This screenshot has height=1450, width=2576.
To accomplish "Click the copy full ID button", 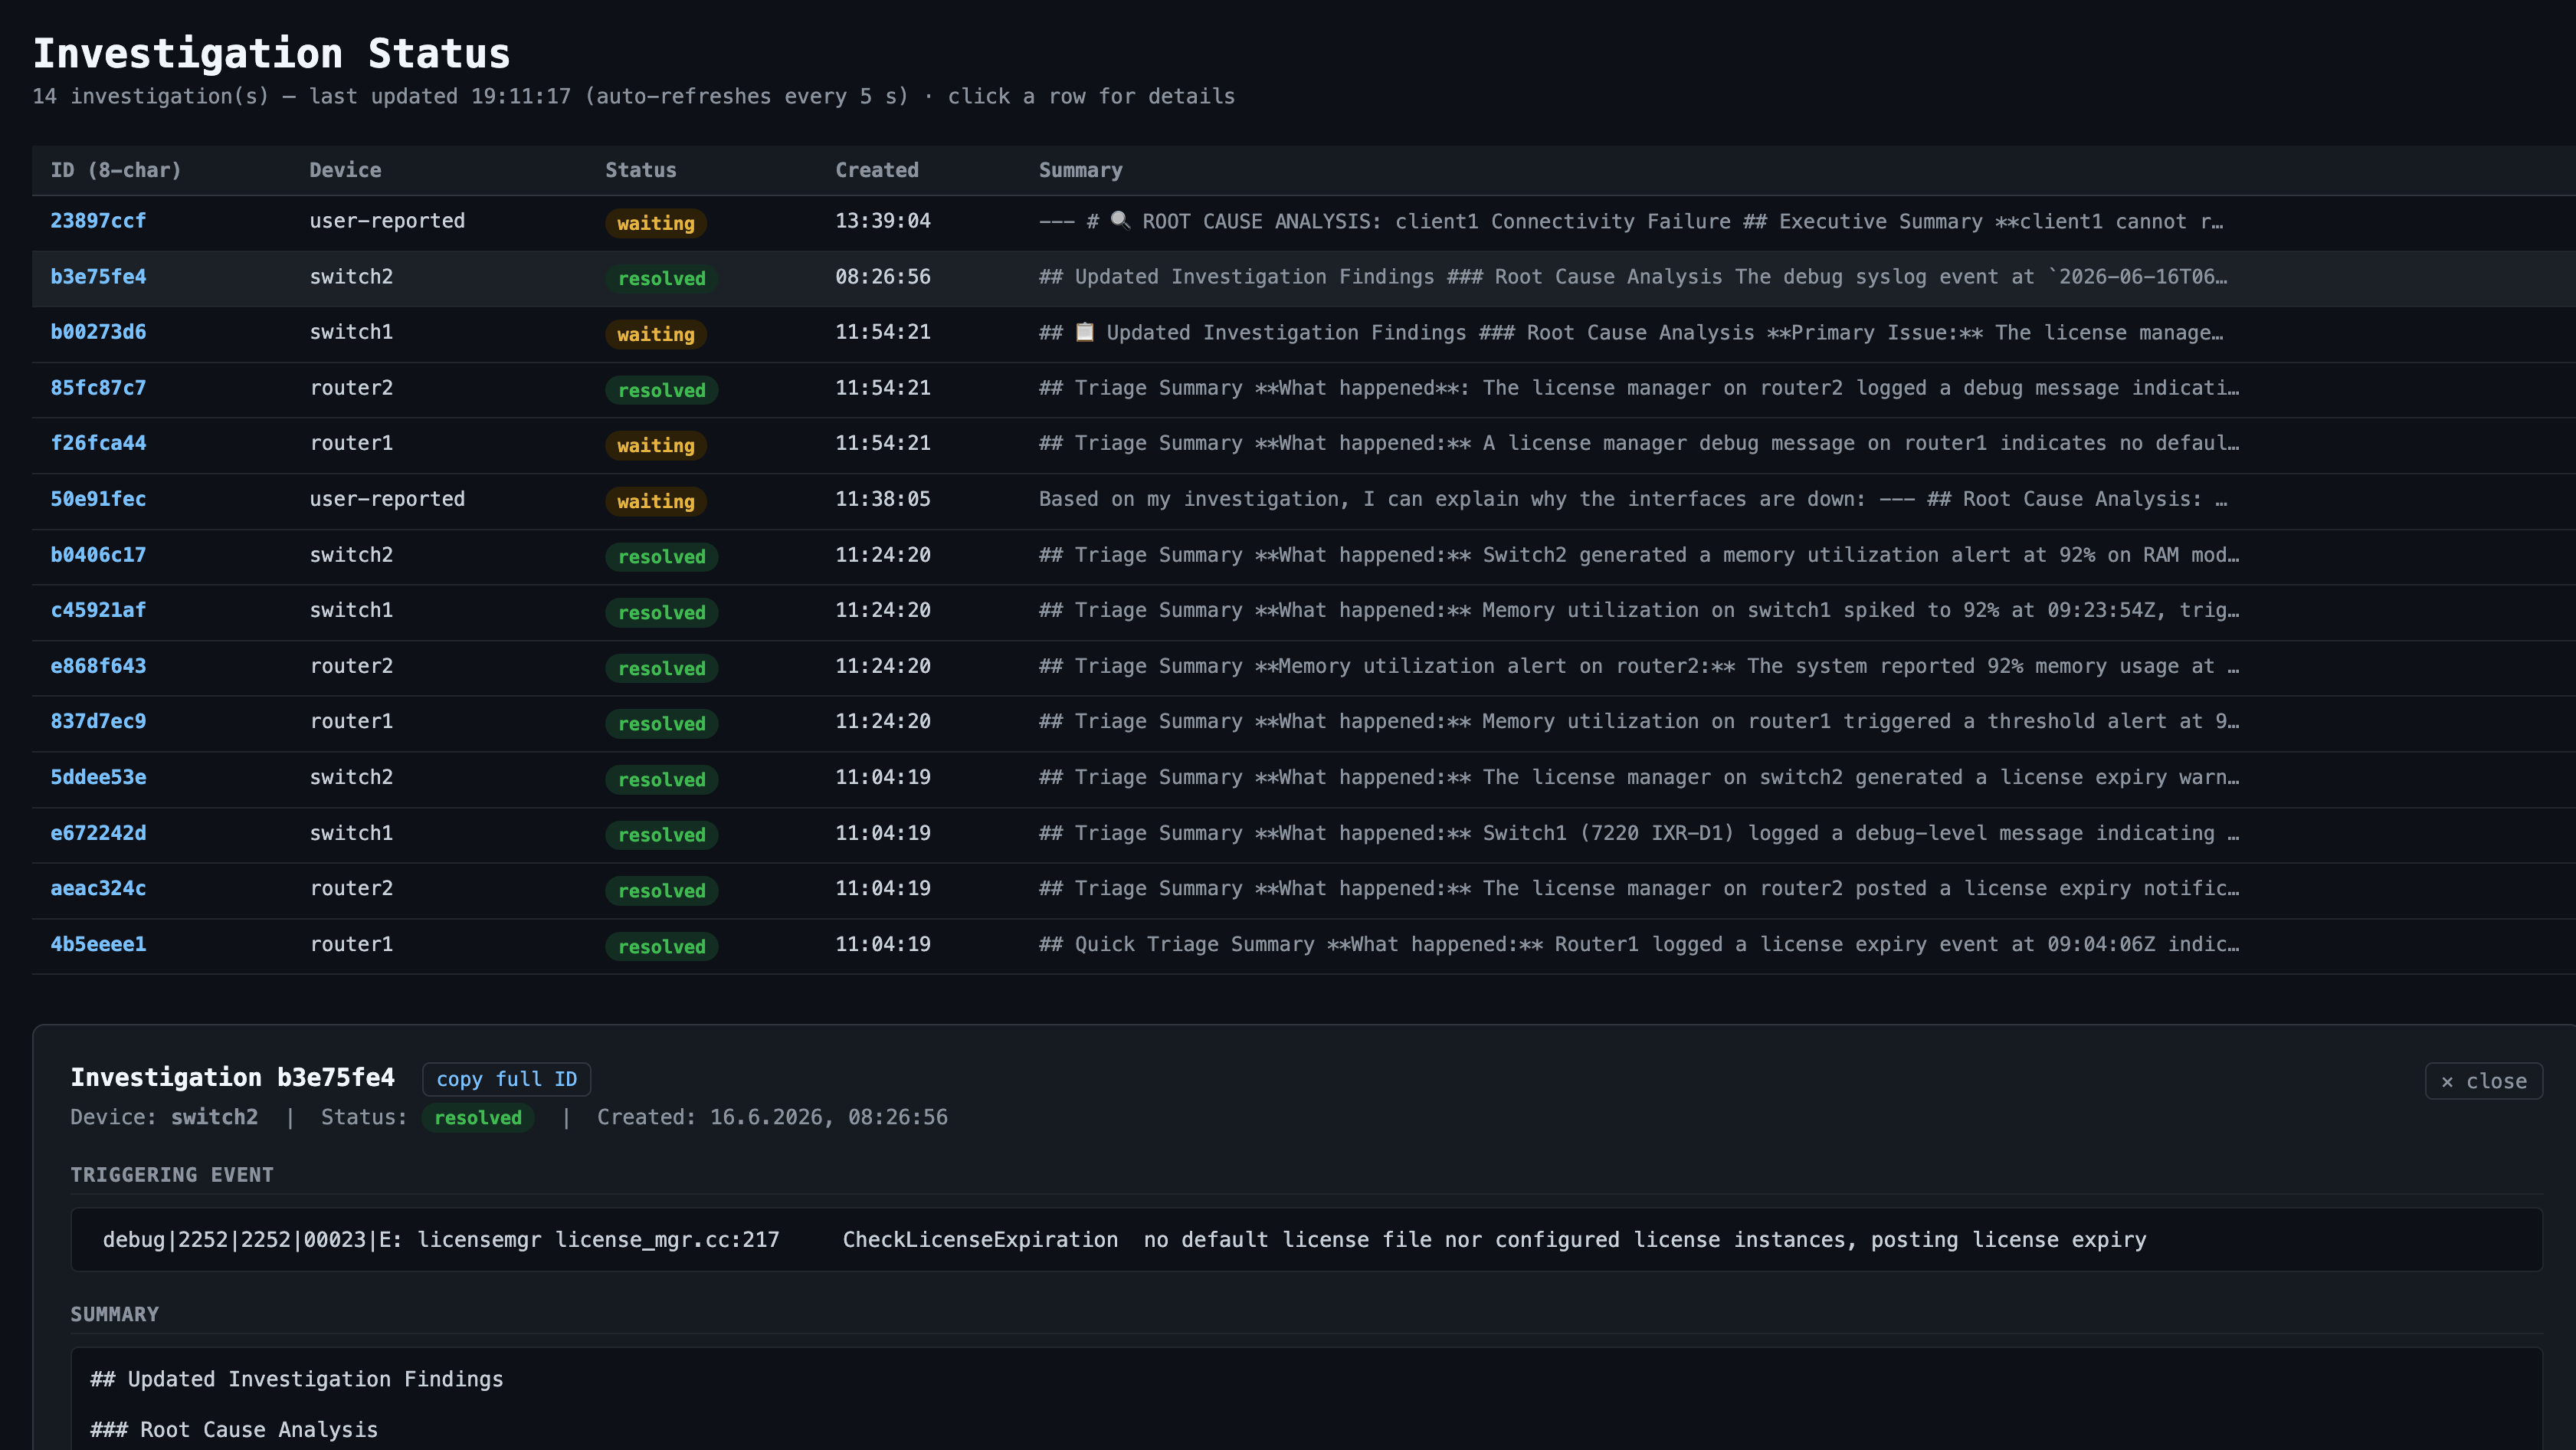I will (x=506, y=1079).
